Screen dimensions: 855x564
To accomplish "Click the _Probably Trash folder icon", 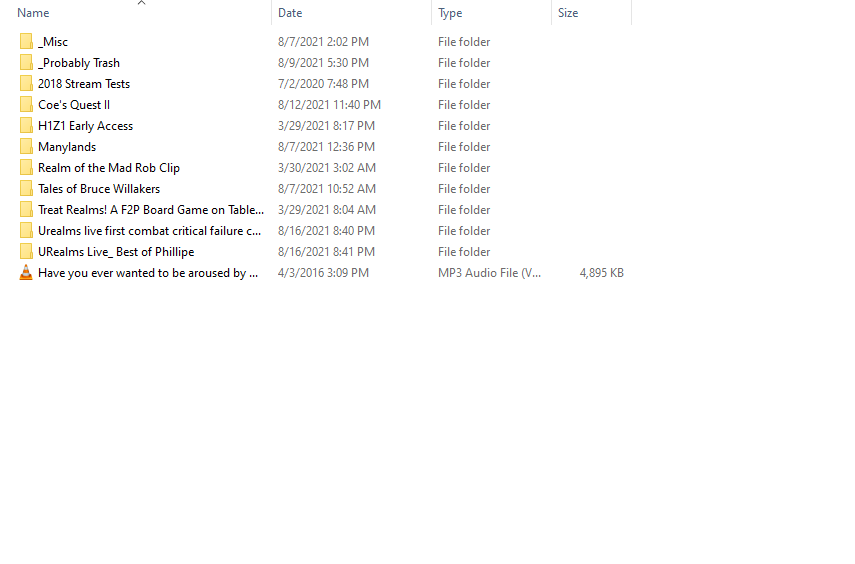I will 26,63.
